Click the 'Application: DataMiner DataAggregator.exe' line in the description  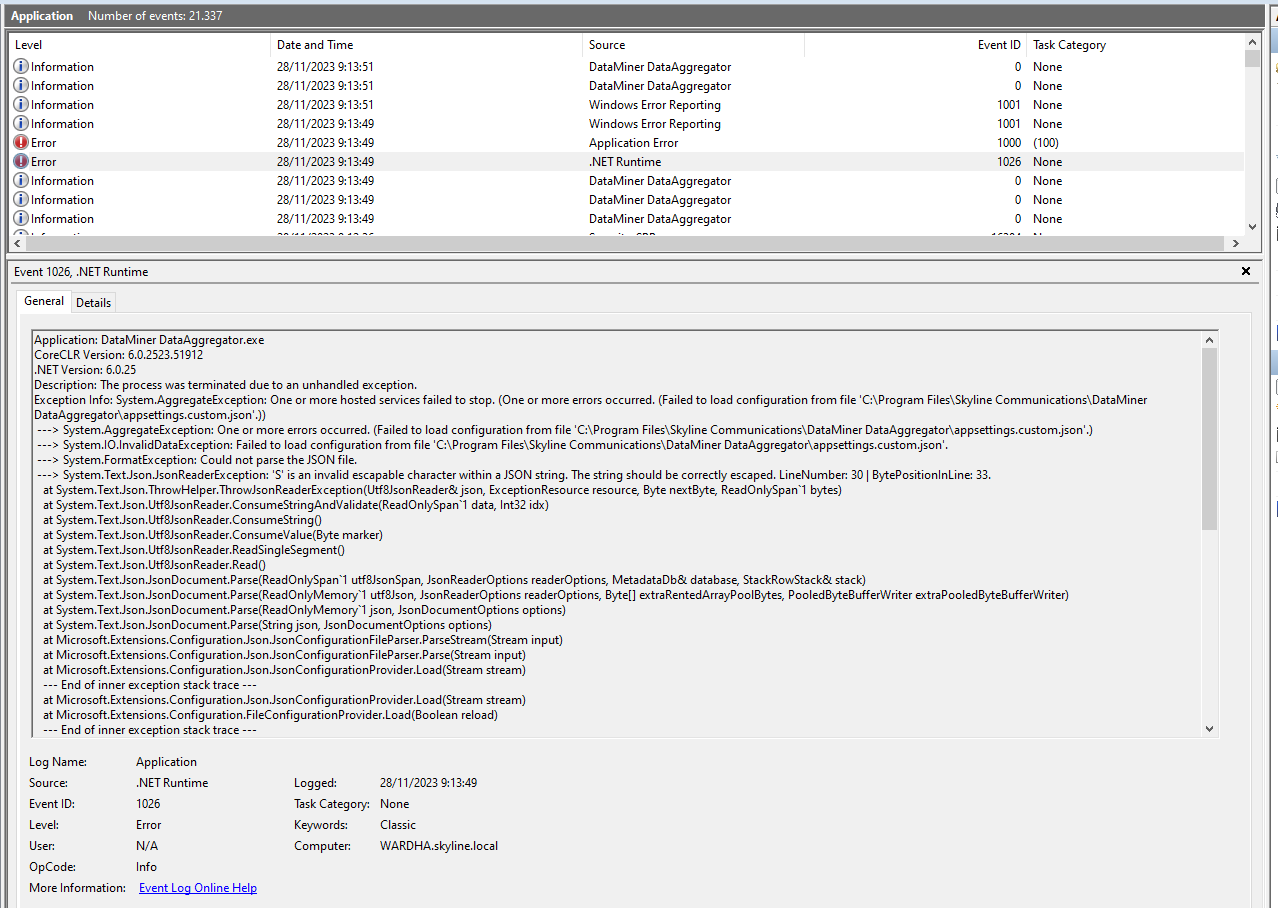[149, 340]
